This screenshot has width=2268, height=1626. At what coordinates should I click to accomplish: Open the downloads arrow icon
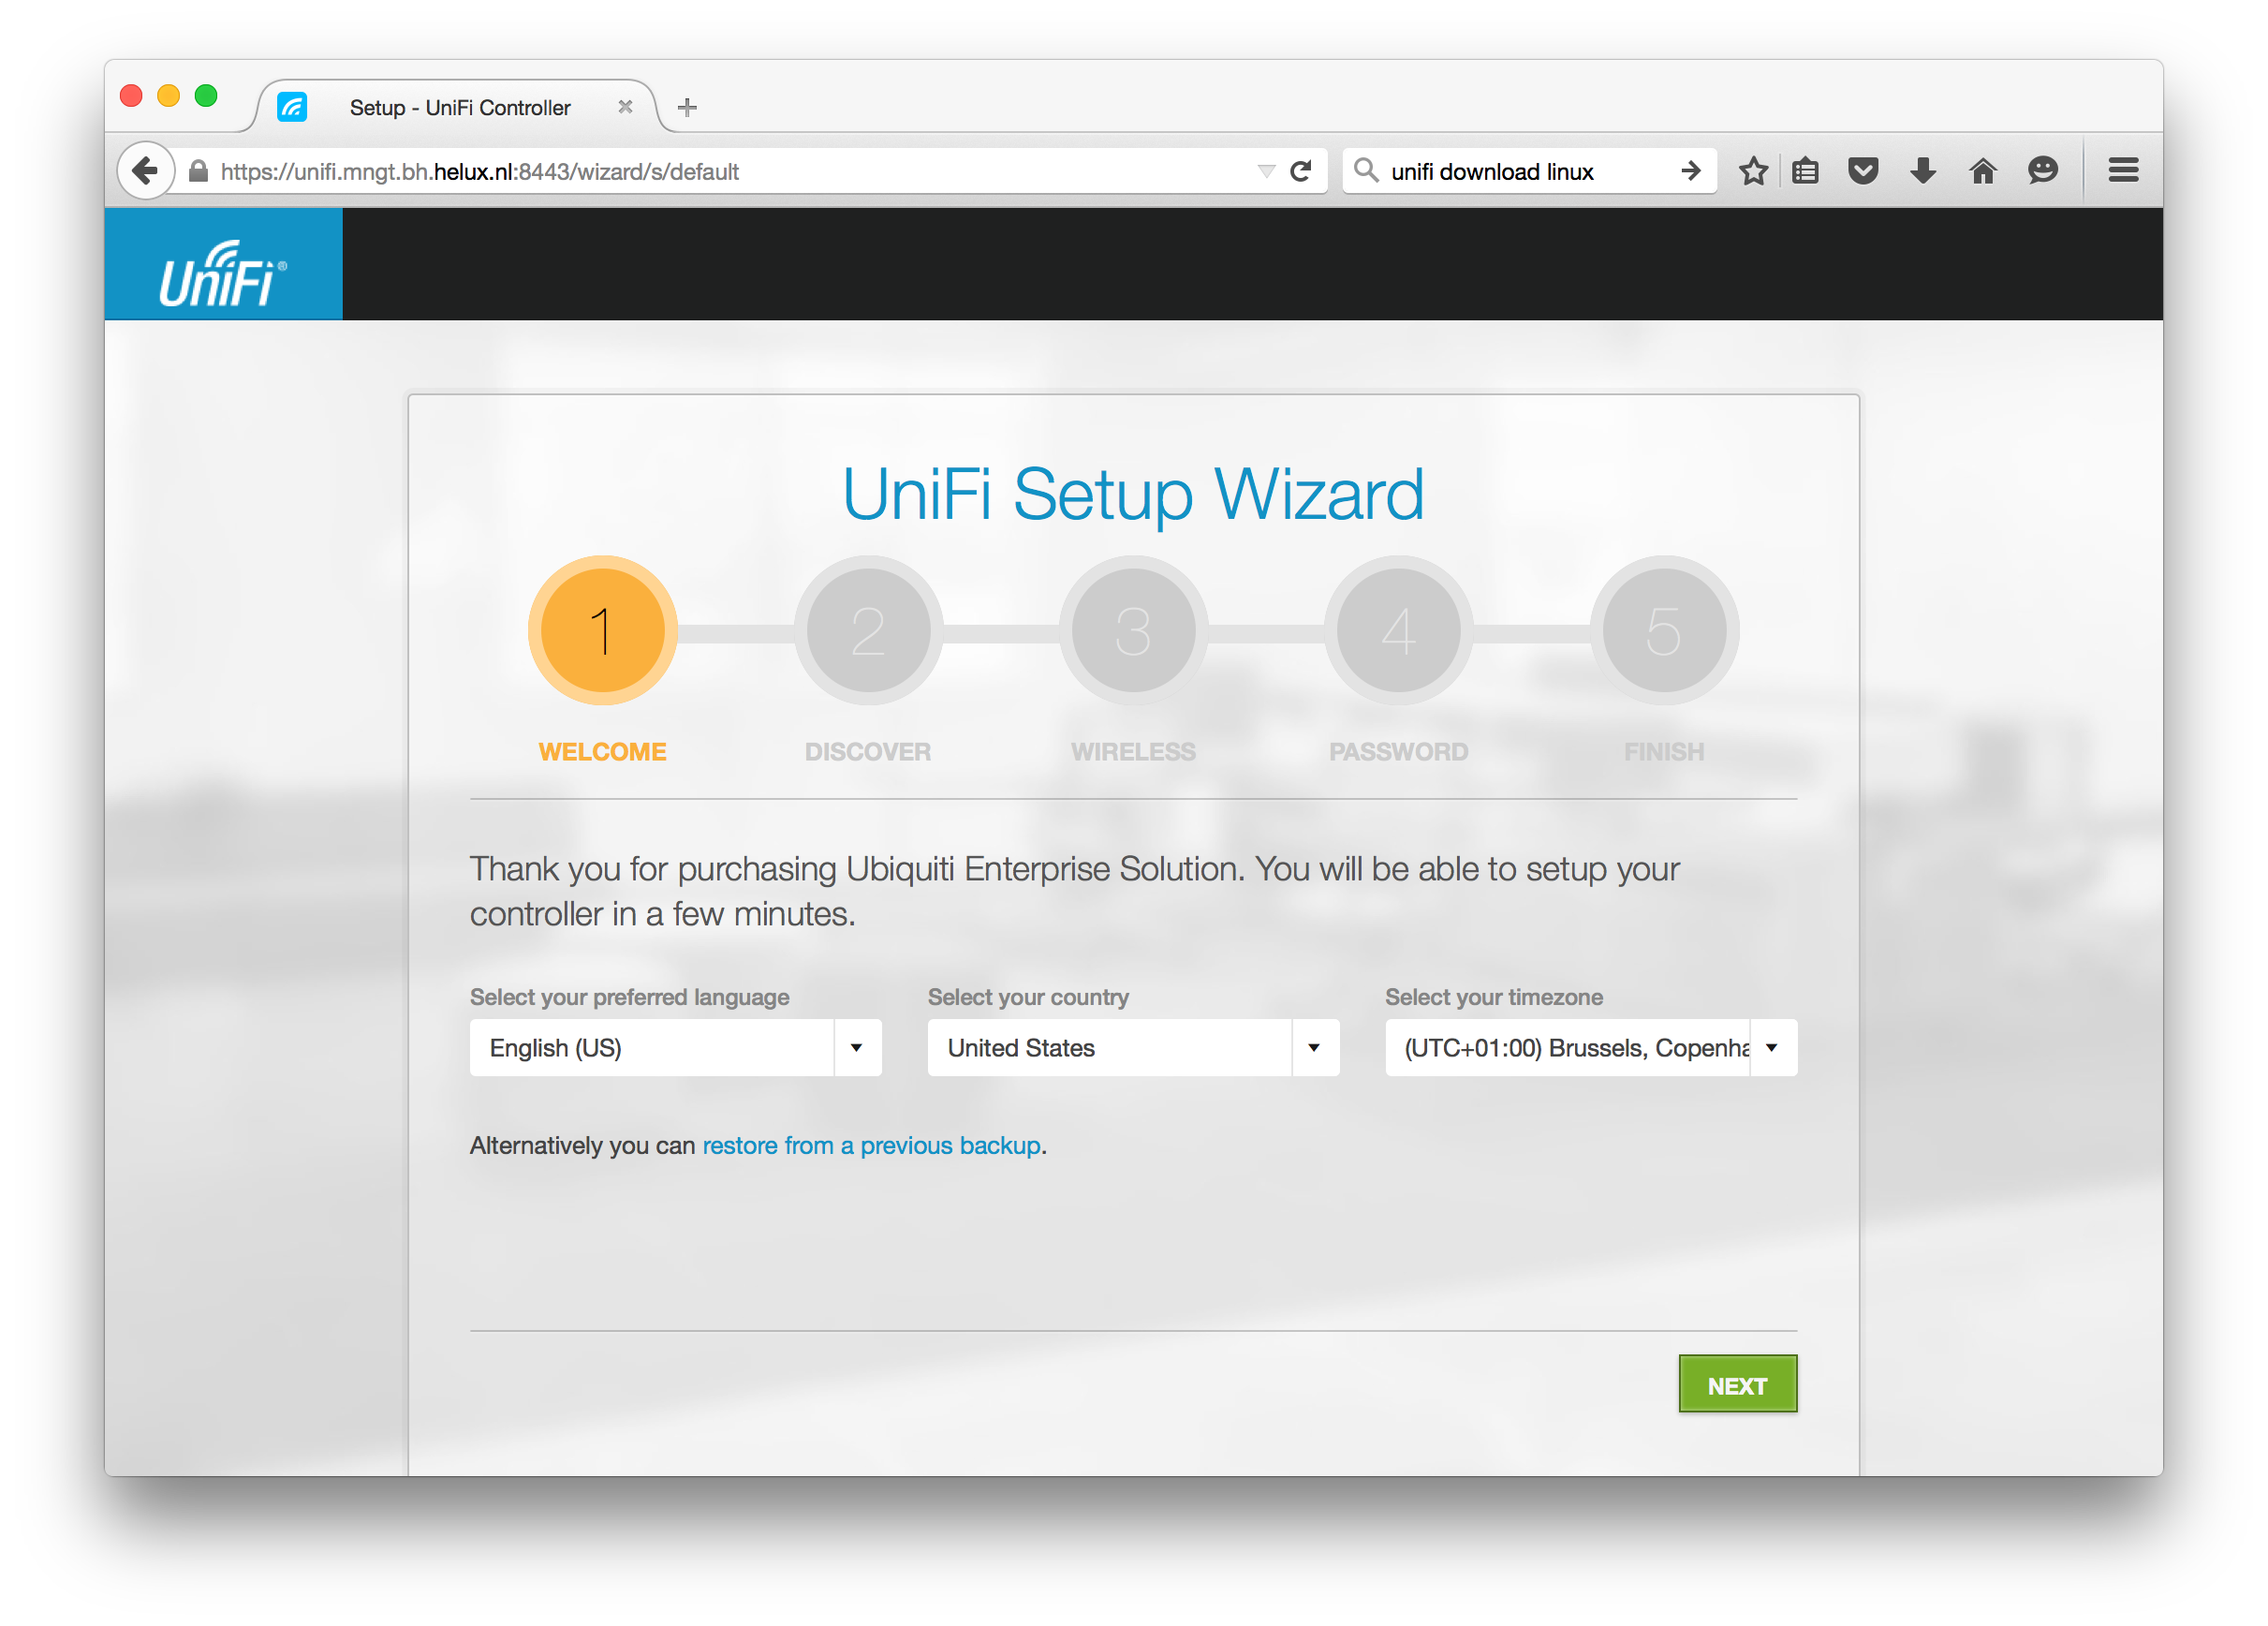pos(1922,171)
